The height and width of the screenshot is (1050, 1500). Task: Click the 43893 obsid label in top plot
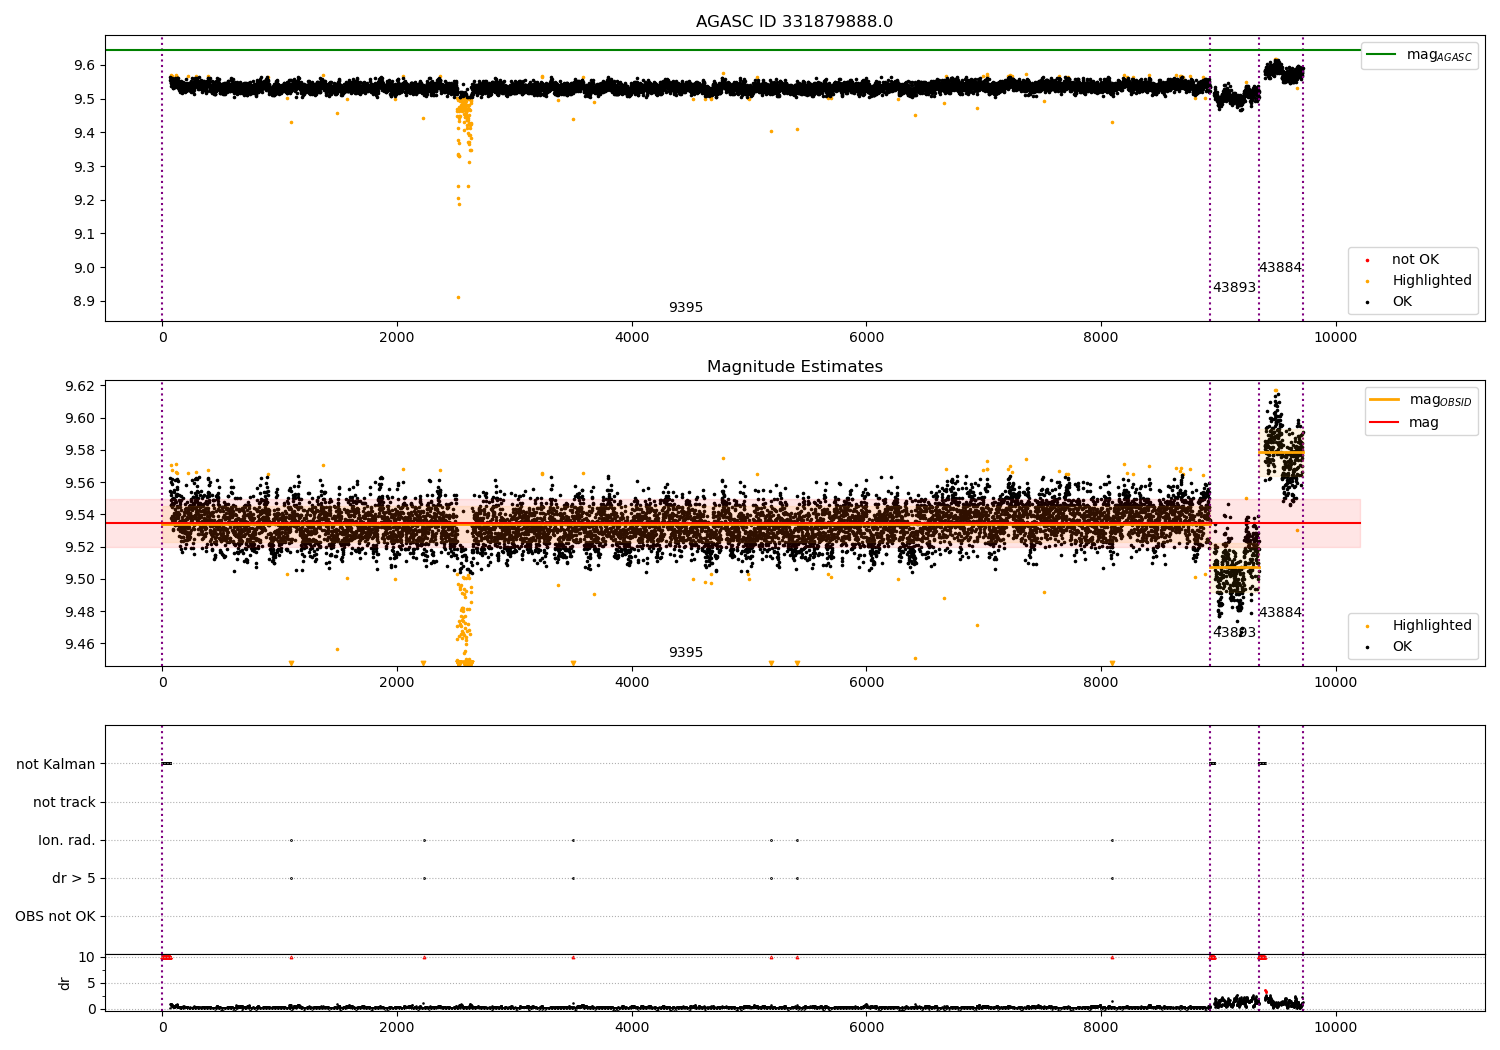point(1234,288)
